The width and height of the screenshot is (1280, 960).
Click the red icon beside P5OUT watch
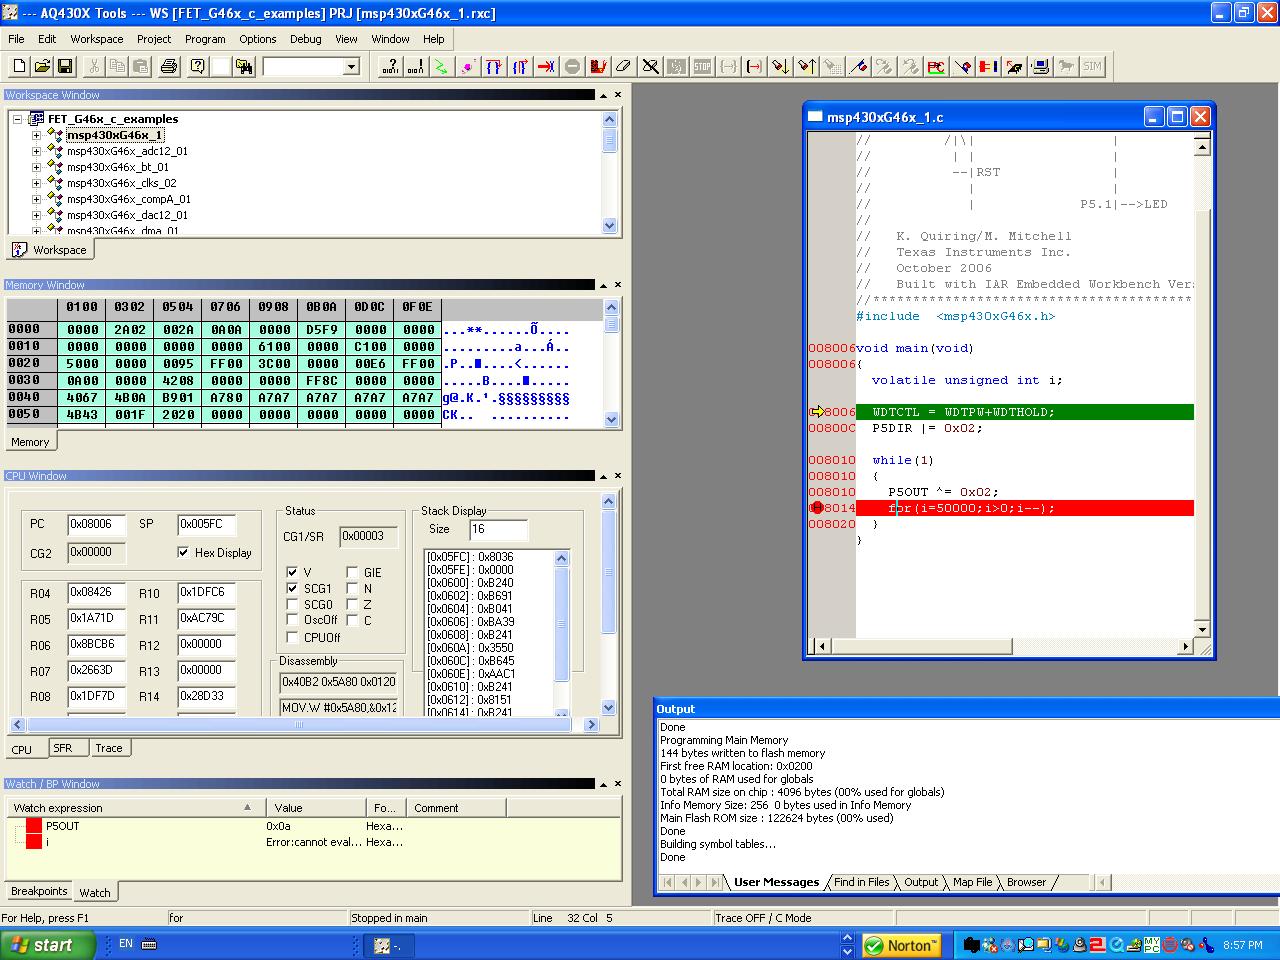coord(34,826)
